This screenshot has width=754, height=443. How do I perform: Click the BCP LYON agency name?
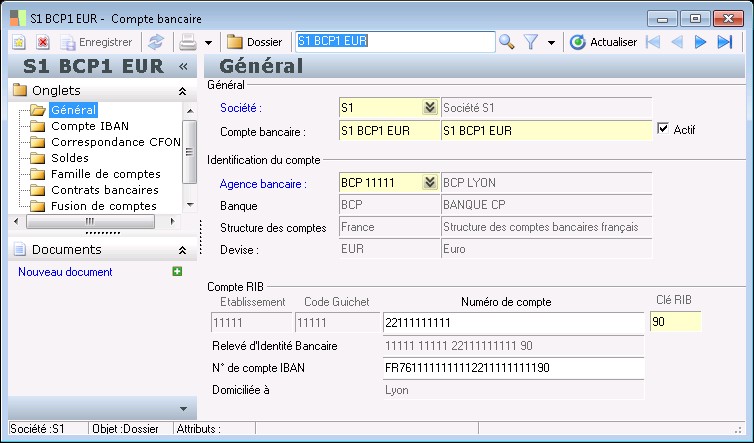(469, 183)
